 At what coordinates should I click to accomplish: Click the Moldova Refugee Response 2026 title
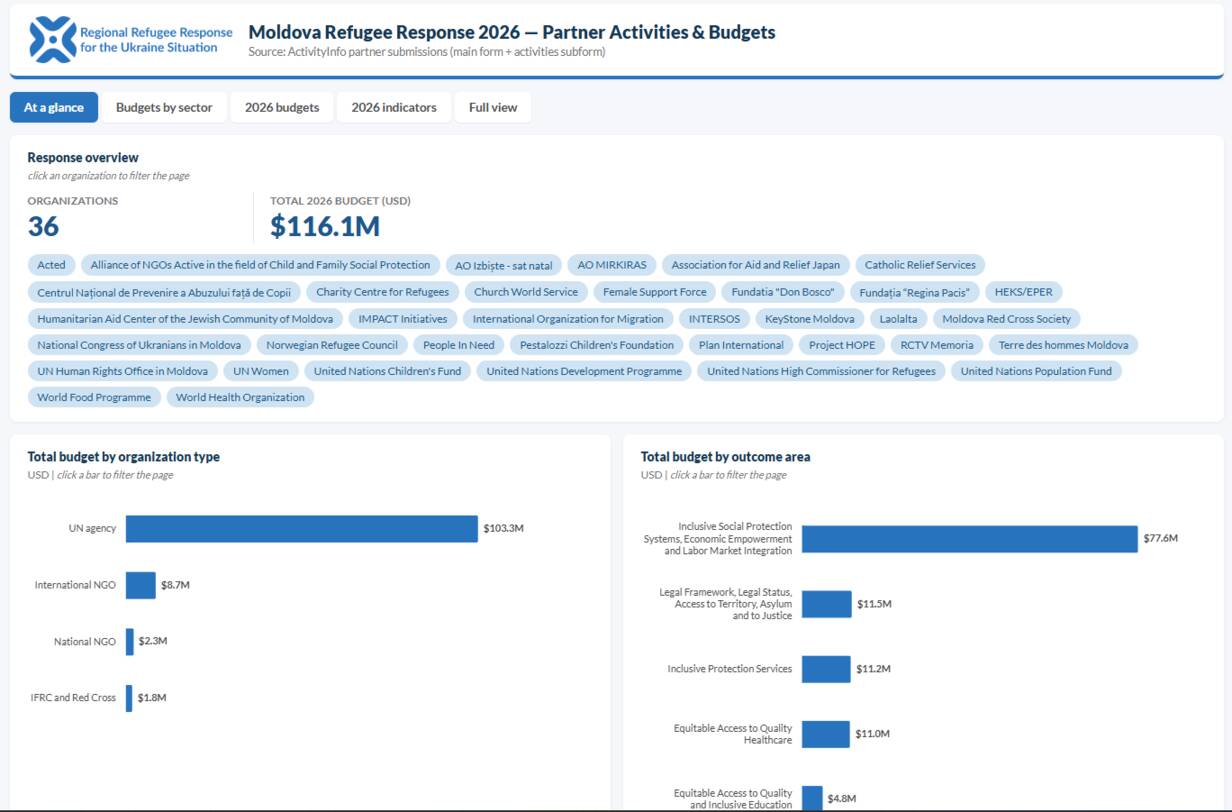click(x=512, y=32)
